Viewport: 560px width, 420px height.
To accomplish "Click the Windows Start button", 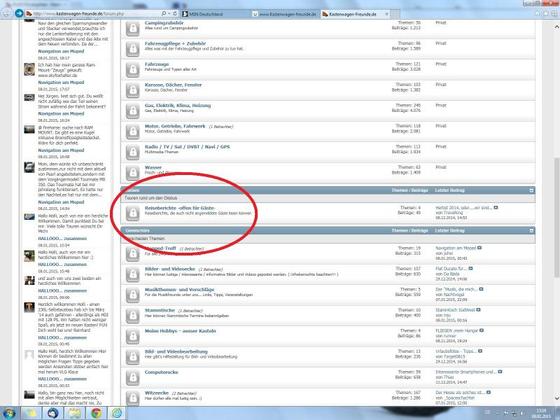I will point(9,413).
